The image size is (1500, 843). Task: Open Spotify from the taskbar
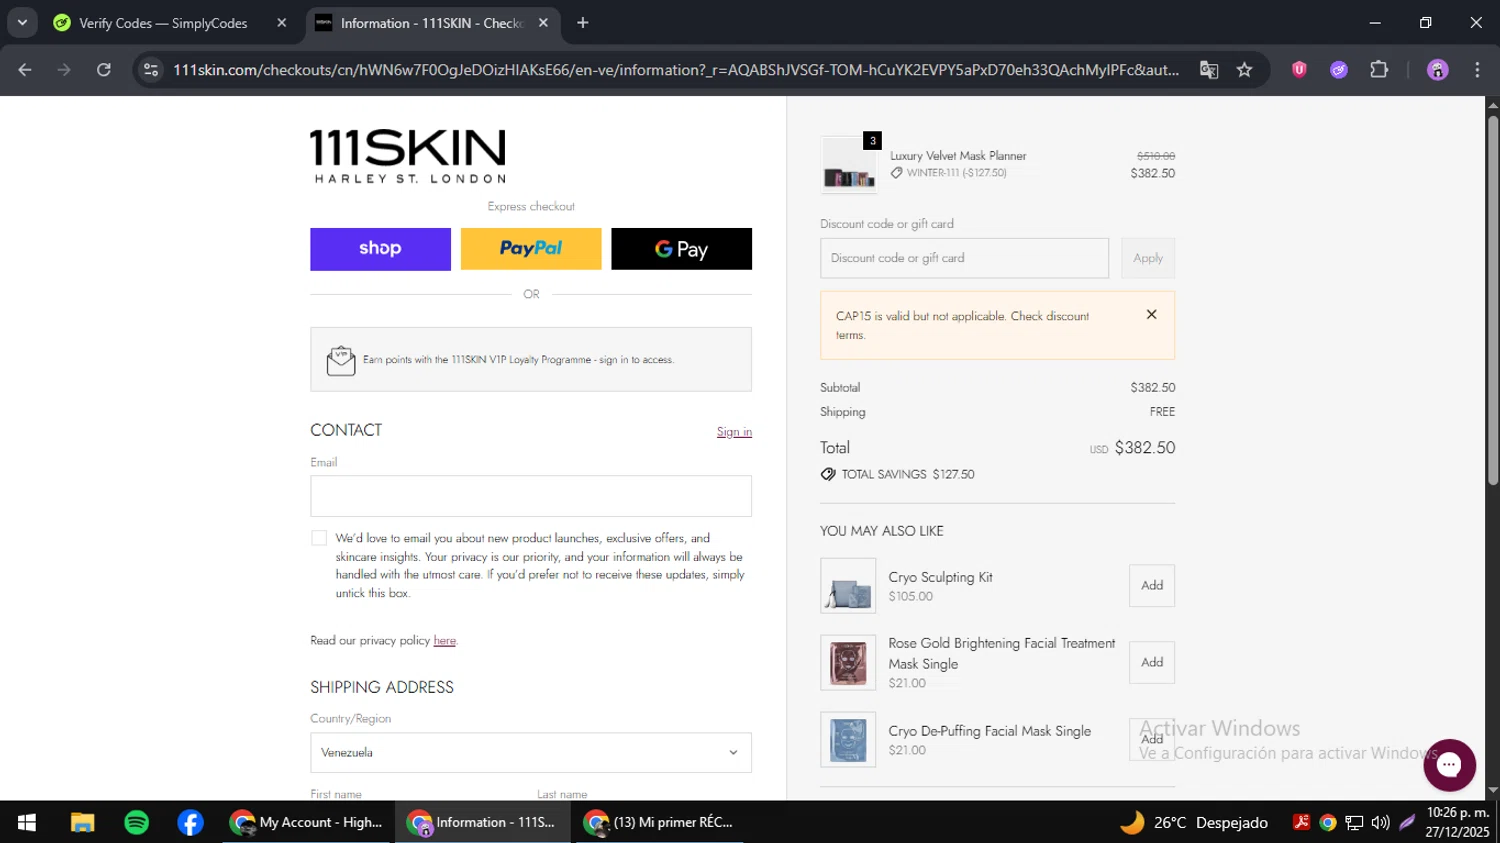point(136,822)
